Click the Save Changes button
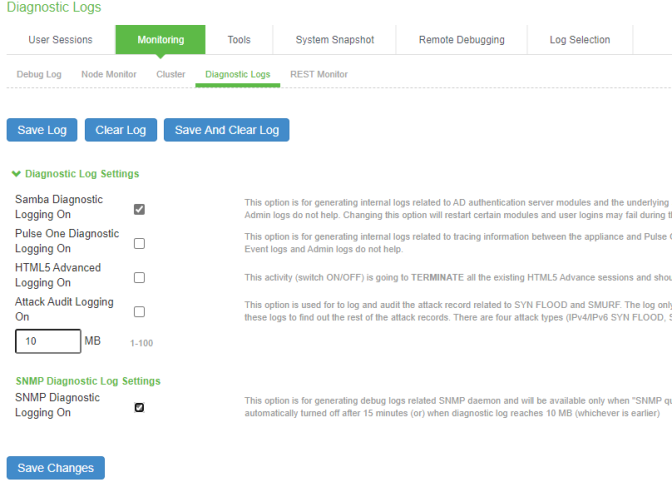The image size is (672, 487). 56,468
